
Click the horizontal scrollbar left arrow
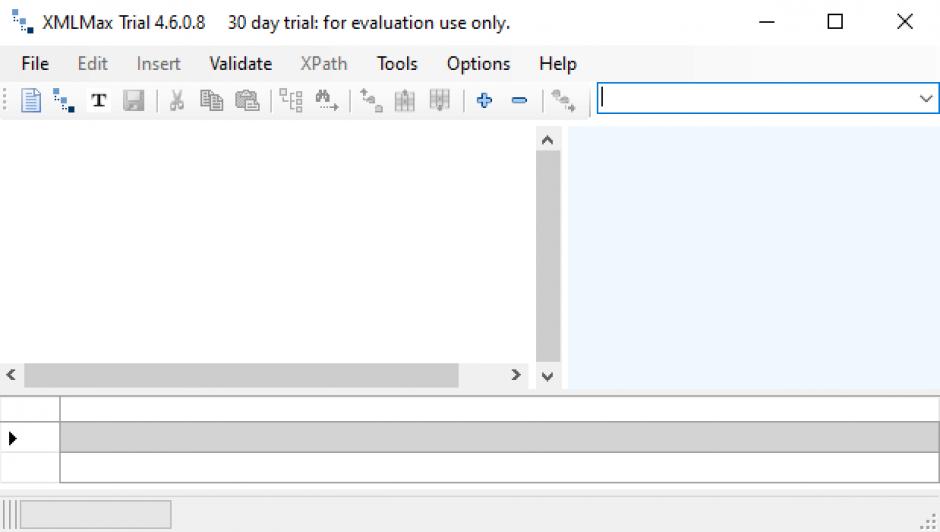11,375
